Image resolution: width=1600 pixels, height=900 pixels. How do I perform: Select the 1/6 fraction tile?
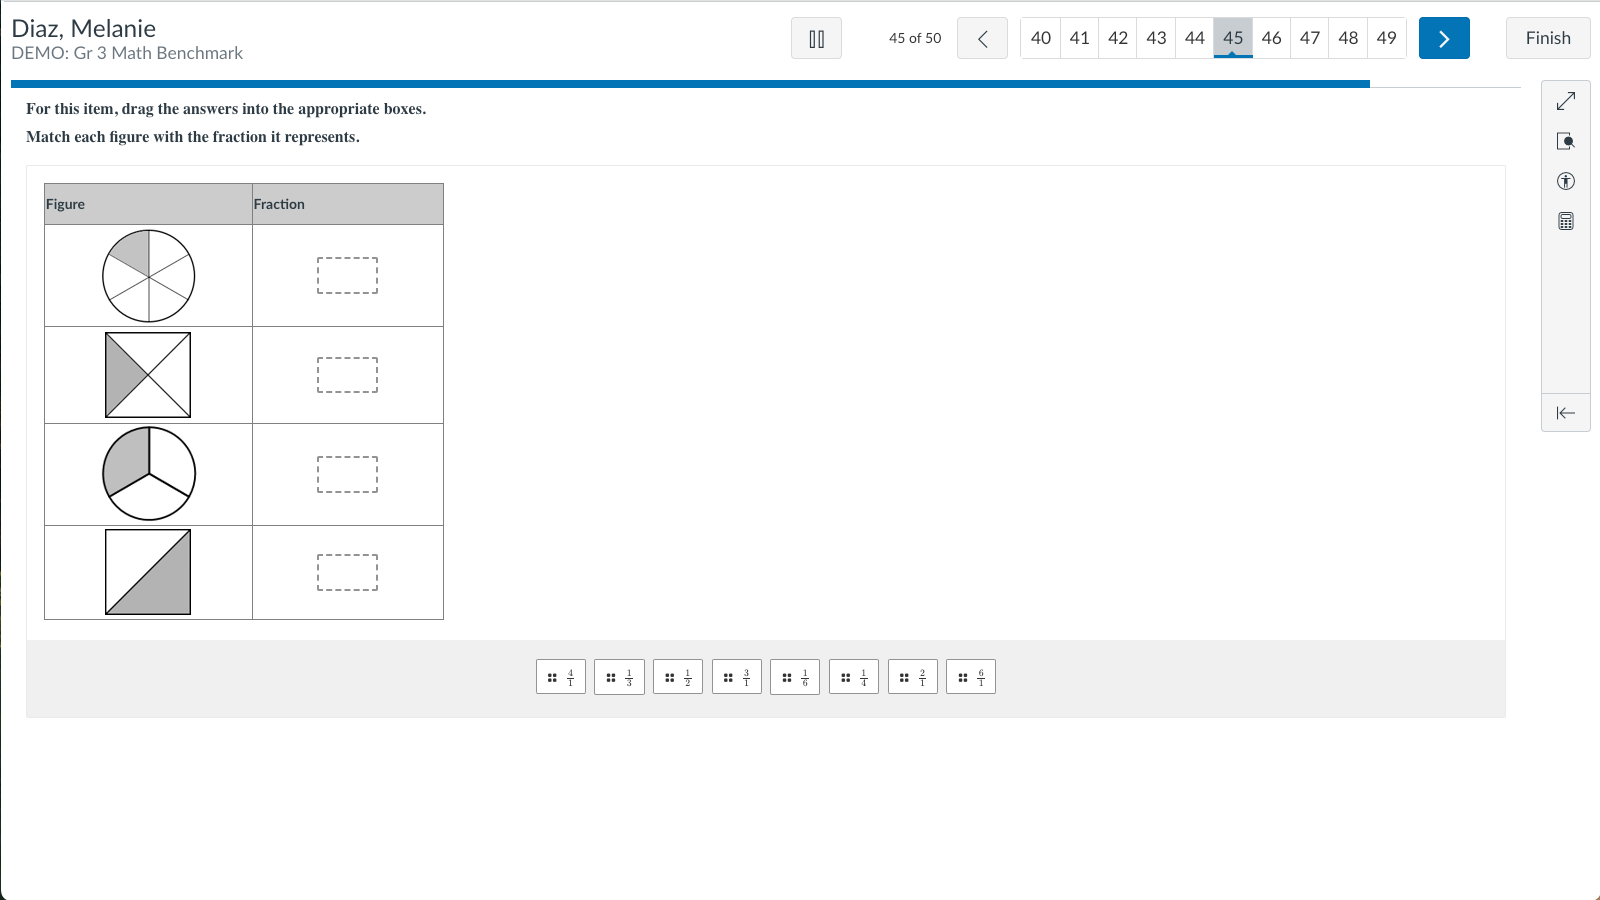coord(796,677)
